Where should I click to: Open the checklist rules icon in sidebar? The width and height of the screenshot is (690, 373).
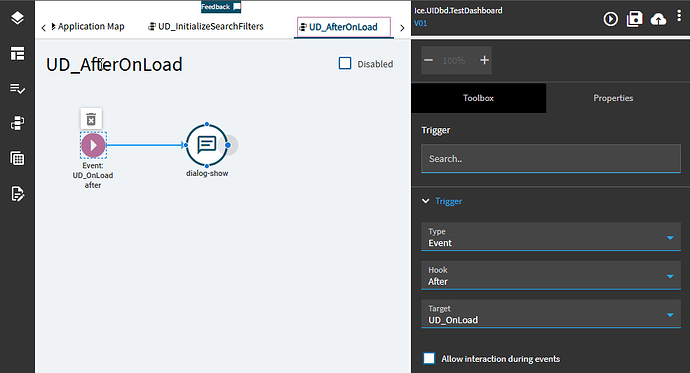(17, 88)
